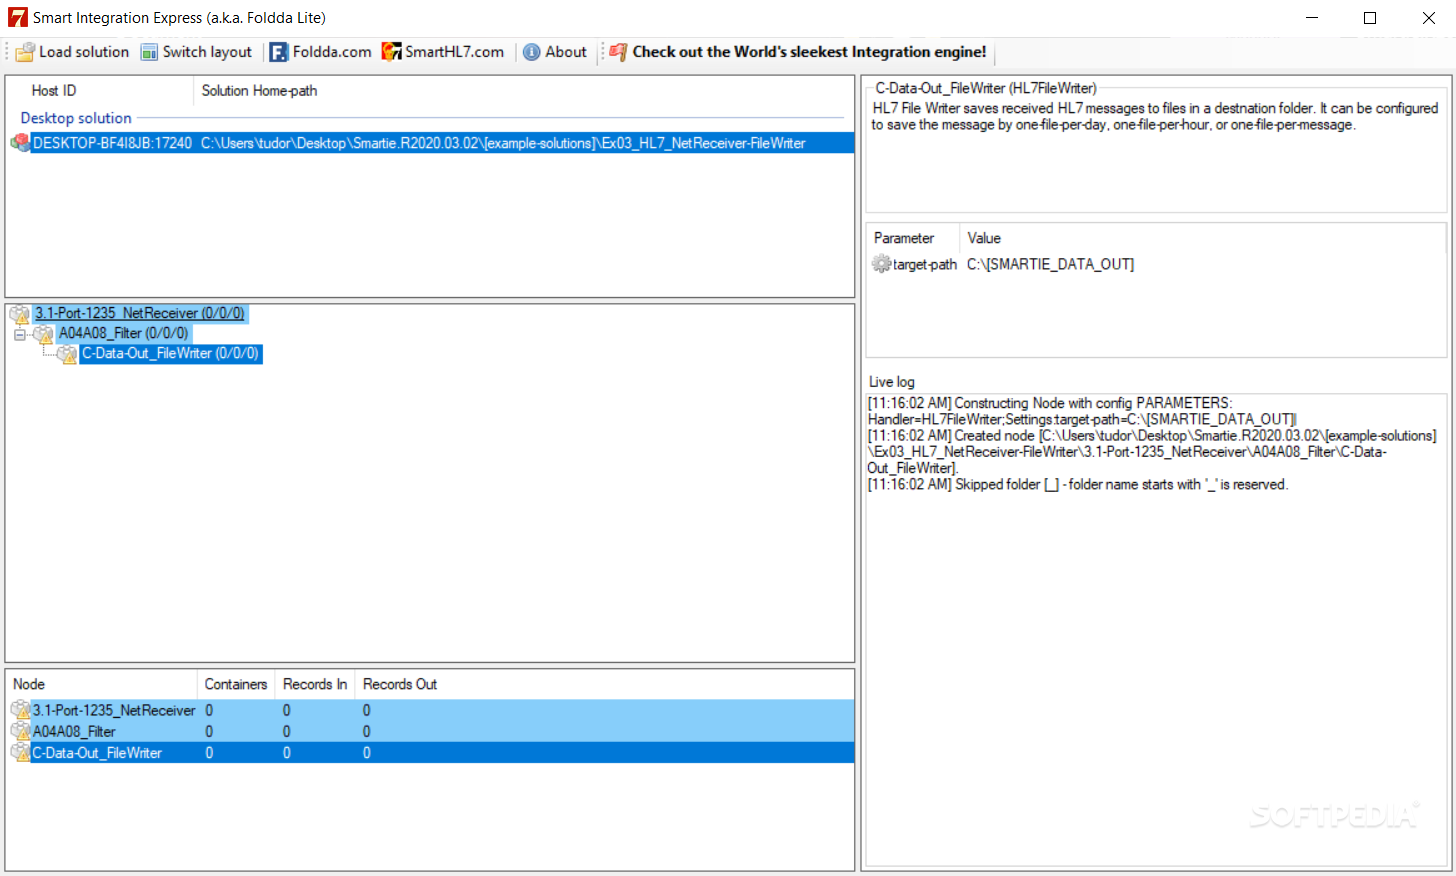
Task: Click the A04A08_Filter icon in node table
Action: 20,731
